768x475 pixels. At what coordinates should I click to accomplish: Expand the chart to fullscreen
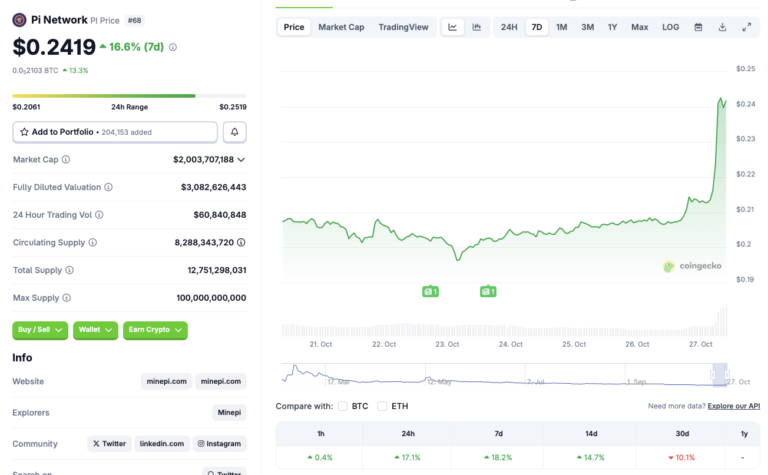pos(747,27)
